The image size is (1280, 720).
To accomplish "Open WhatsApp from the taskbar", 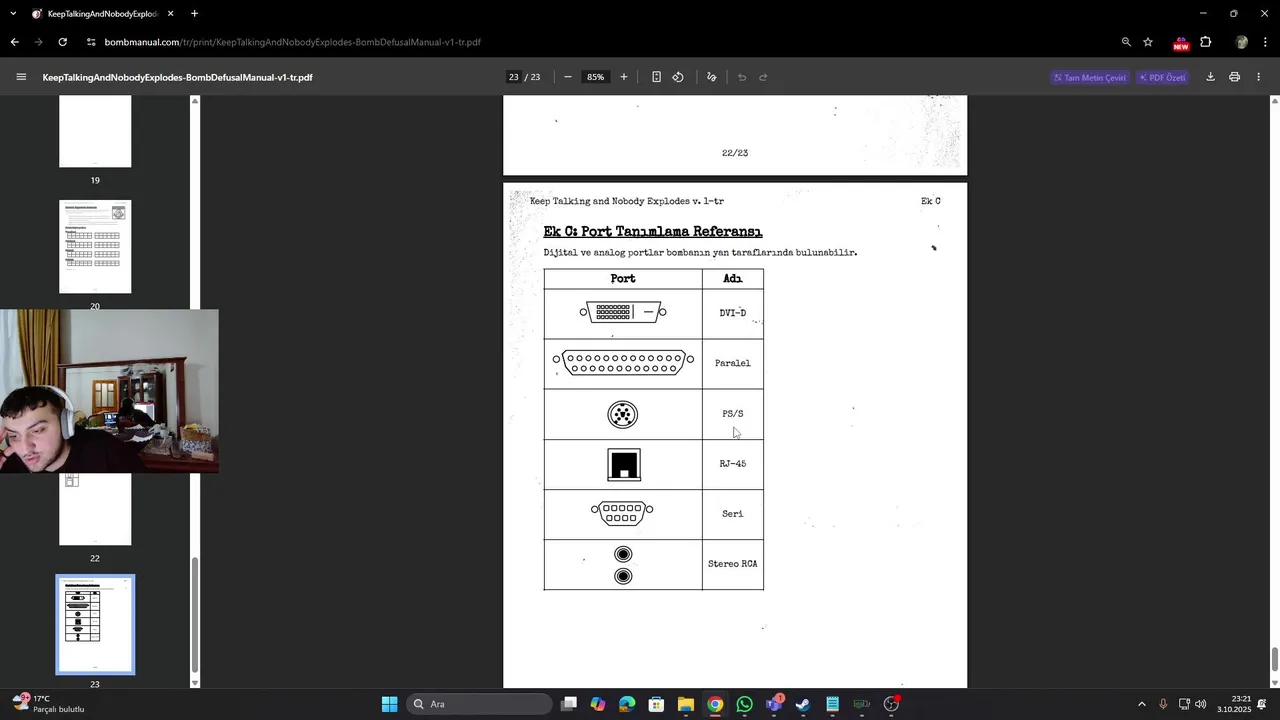I will pos(744,704).
